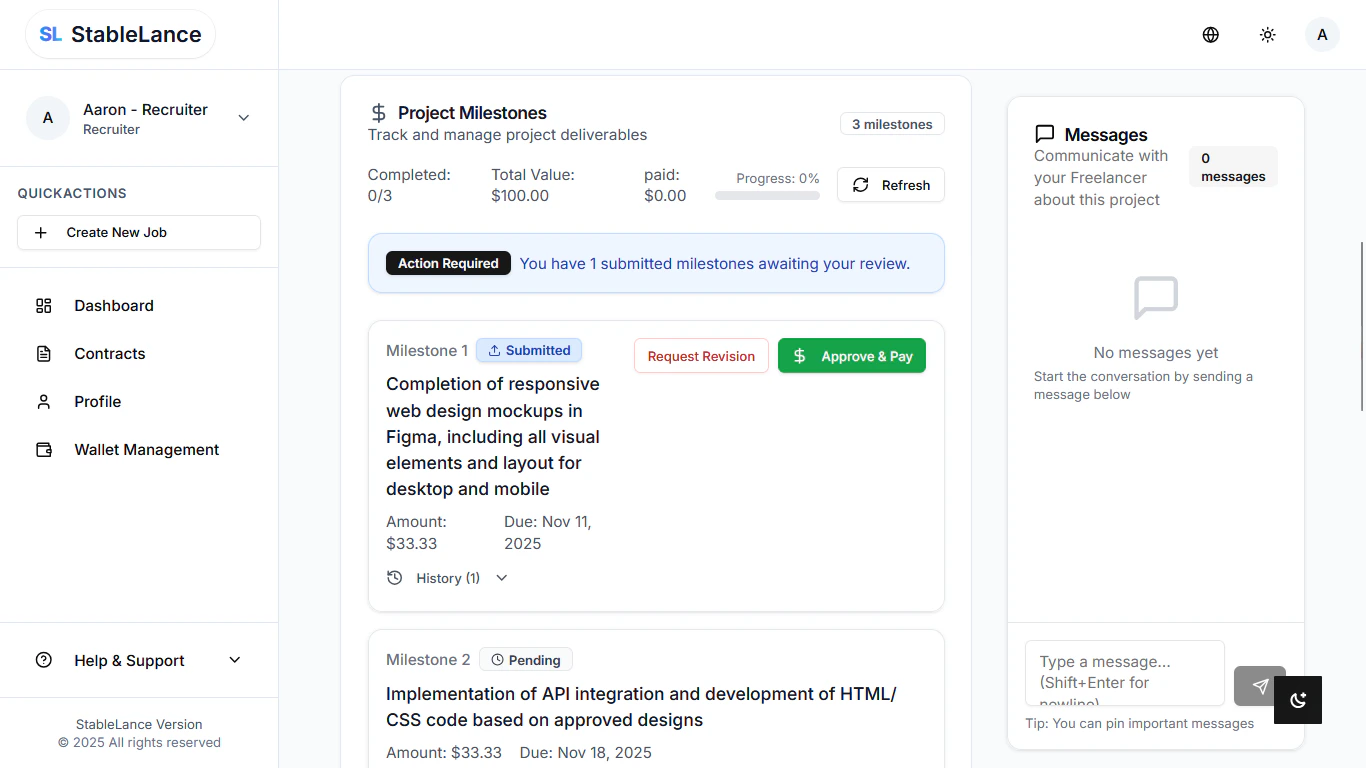Click the submitted milestones awaiting review notice
The width and height of the screenshot is (1366, 768).
tap(715, 264)
